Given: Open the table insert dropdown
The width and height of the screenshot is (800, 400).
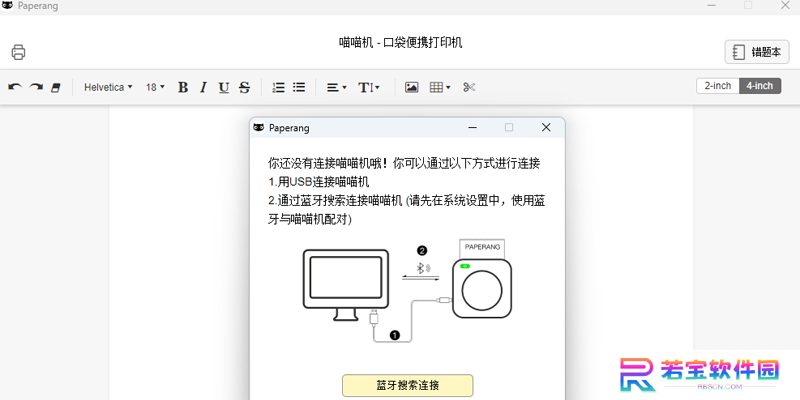Looking at the screenshot, I should coord(440,87).
